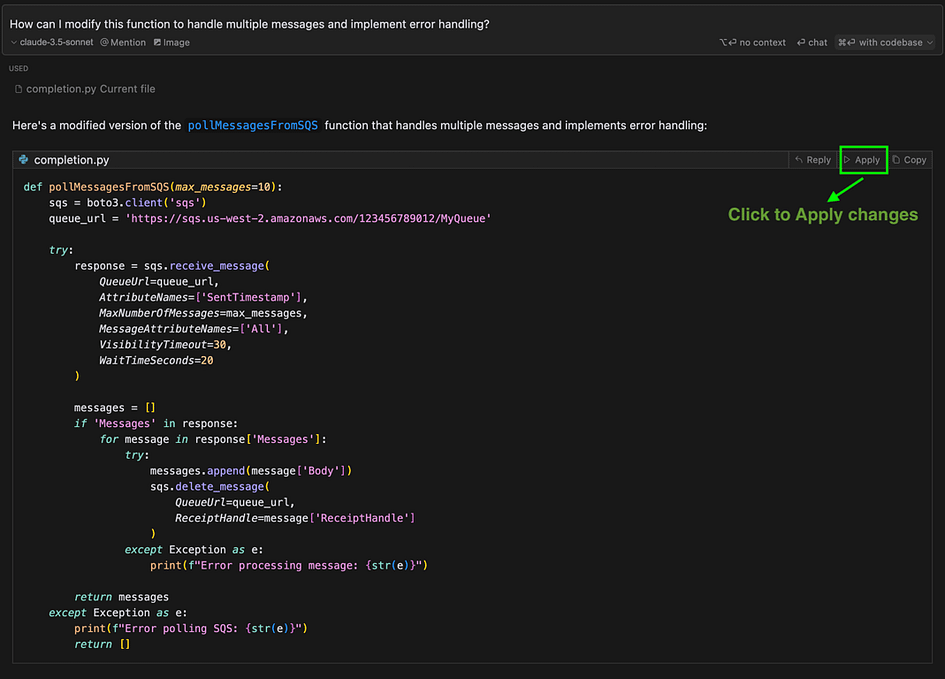Click Reply in the code block header
The image size is (945, 679).
(x=813, y=160)
